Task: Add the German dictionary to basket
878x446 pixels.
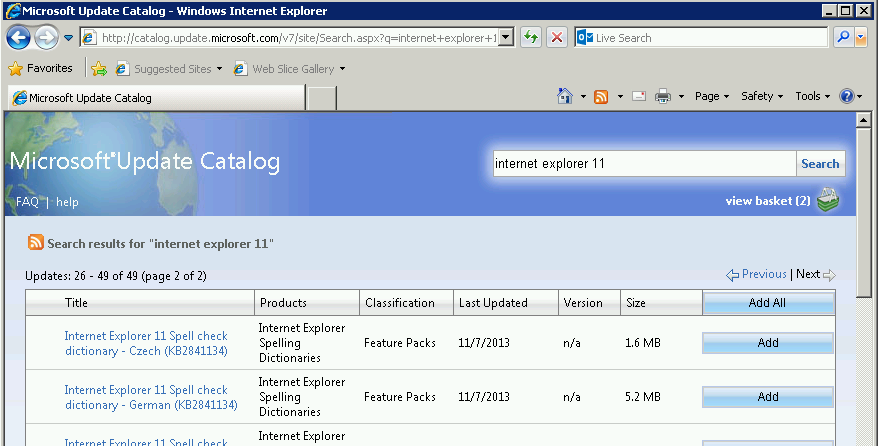Action: 768,397
